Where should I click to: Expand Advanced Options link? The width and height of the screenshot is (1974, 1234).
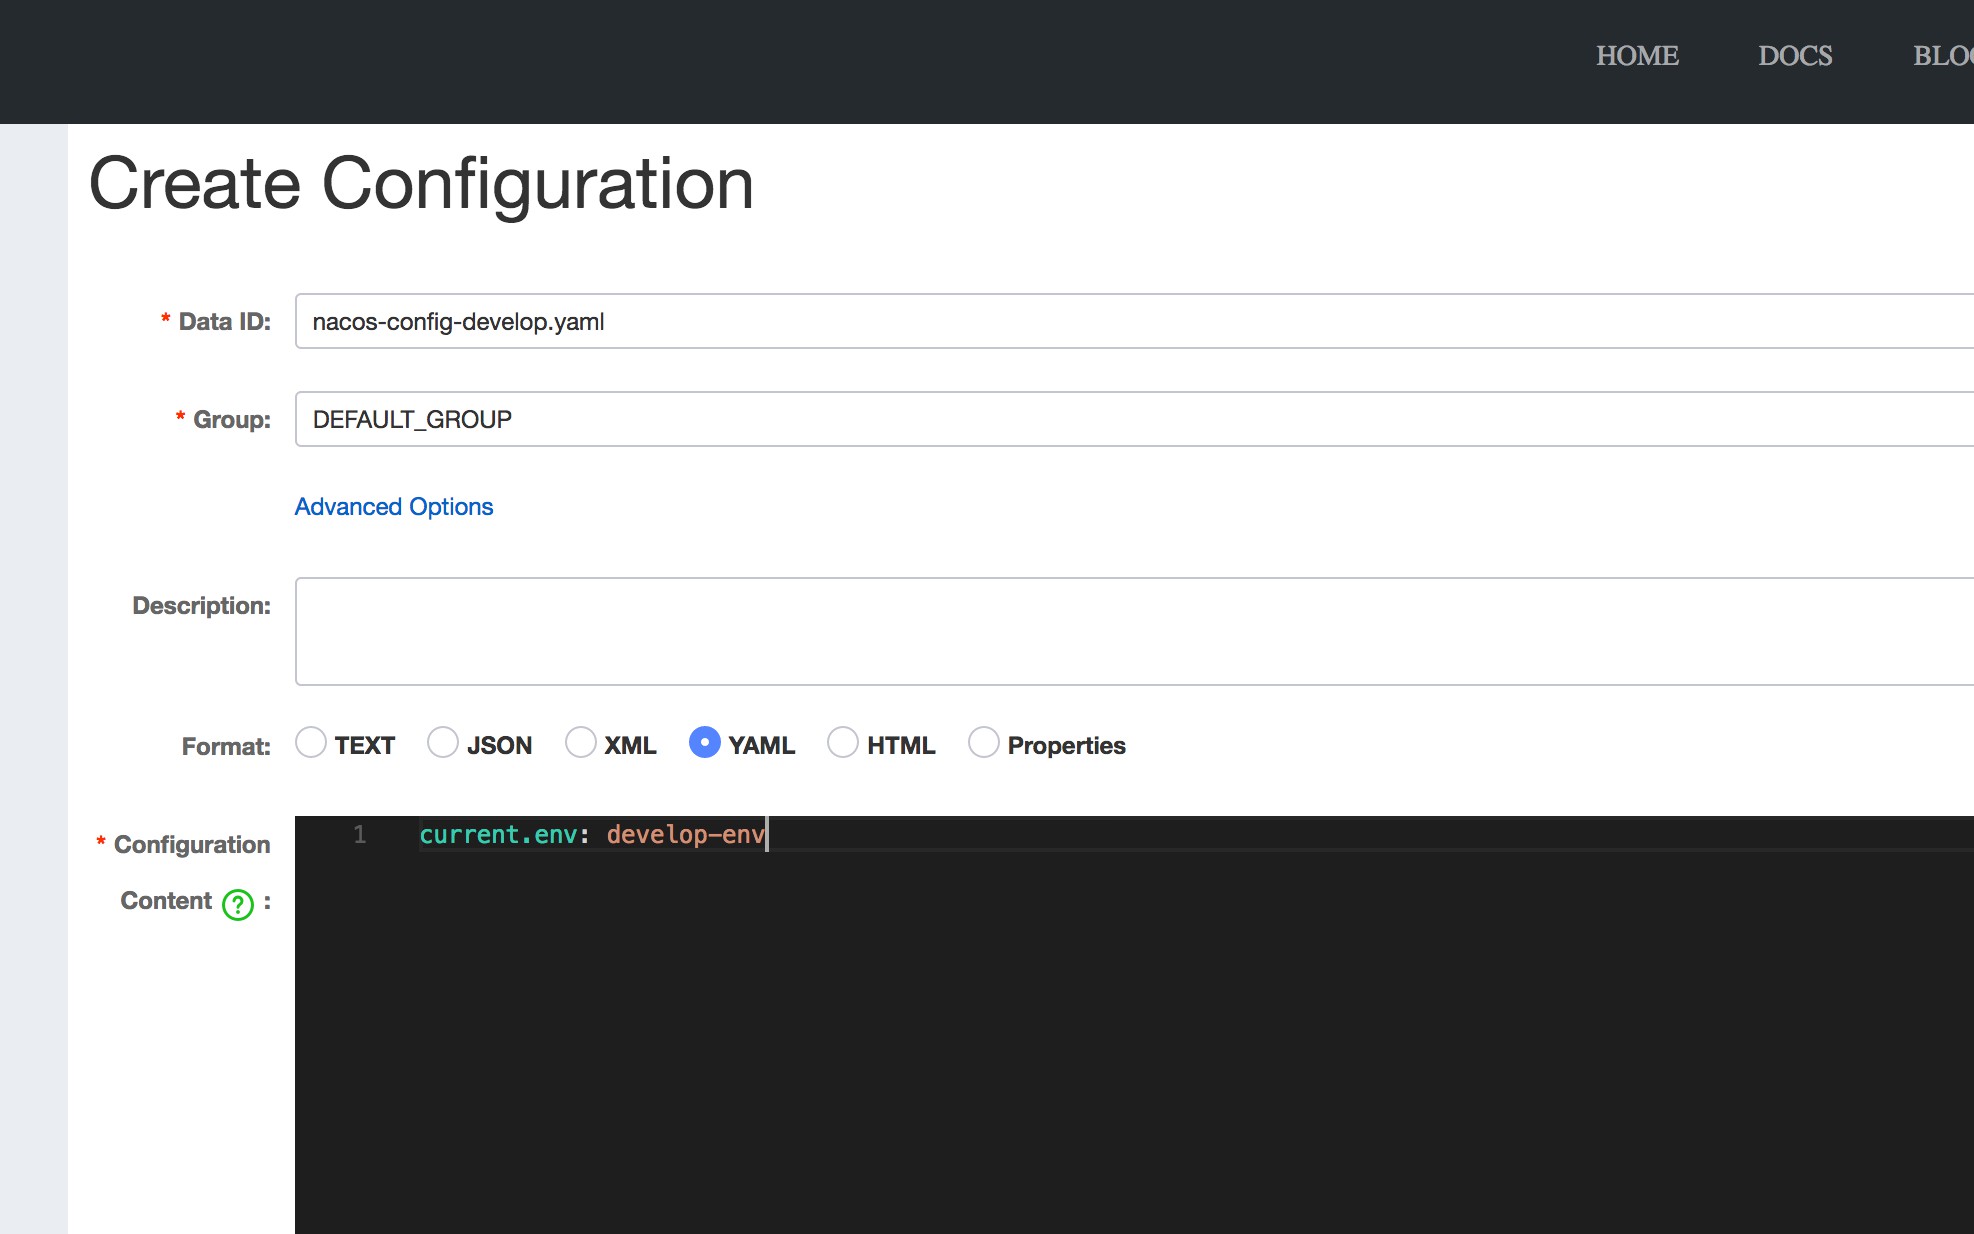394,507
